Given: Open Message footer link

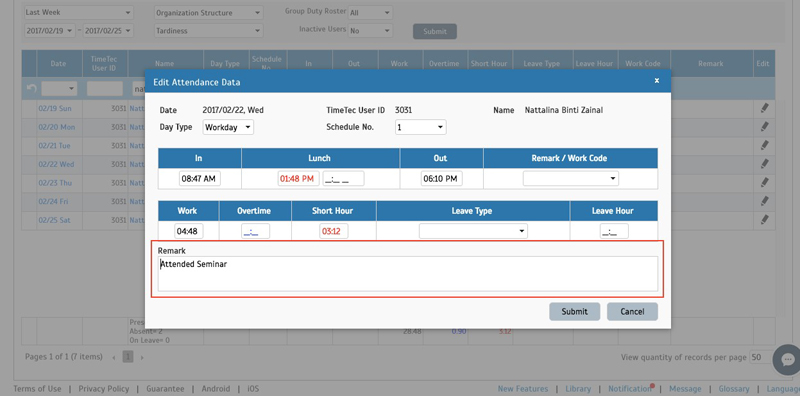Looking at the screenshot, I should click(685, 389).
